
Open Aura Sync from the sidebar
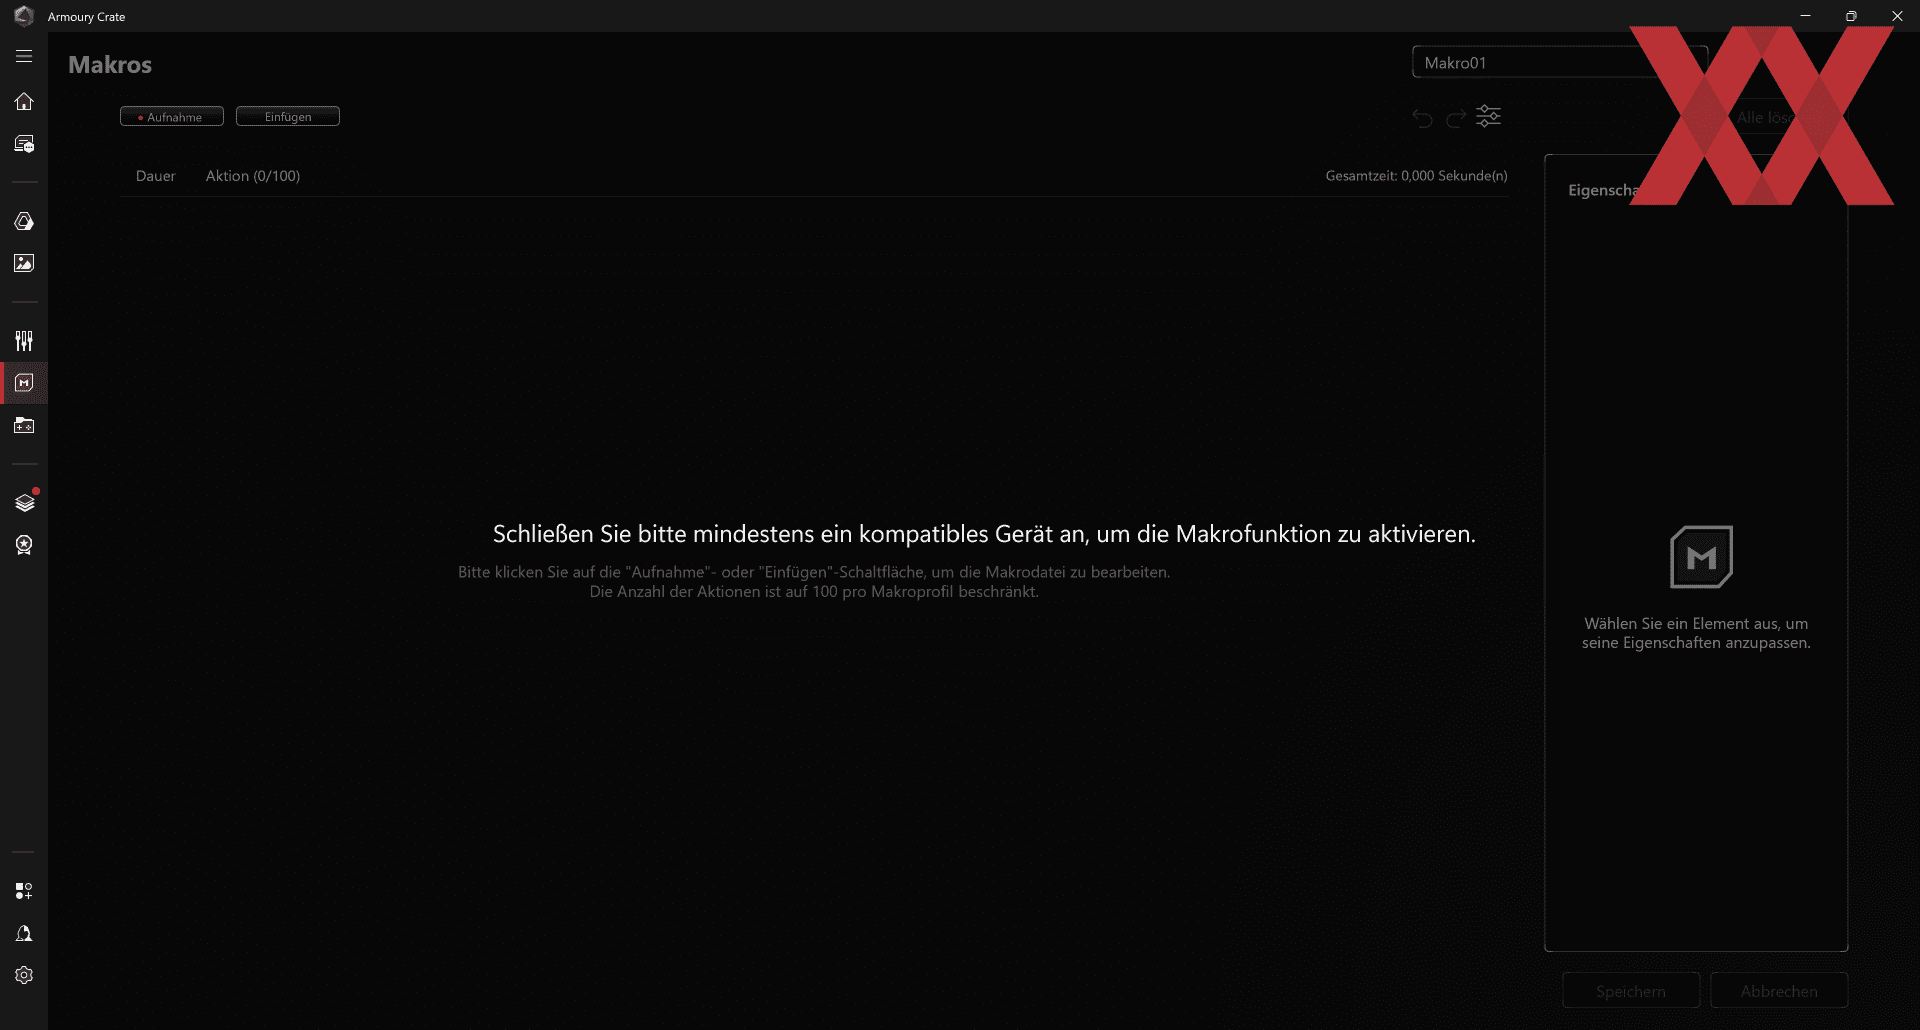coord(24,221)
